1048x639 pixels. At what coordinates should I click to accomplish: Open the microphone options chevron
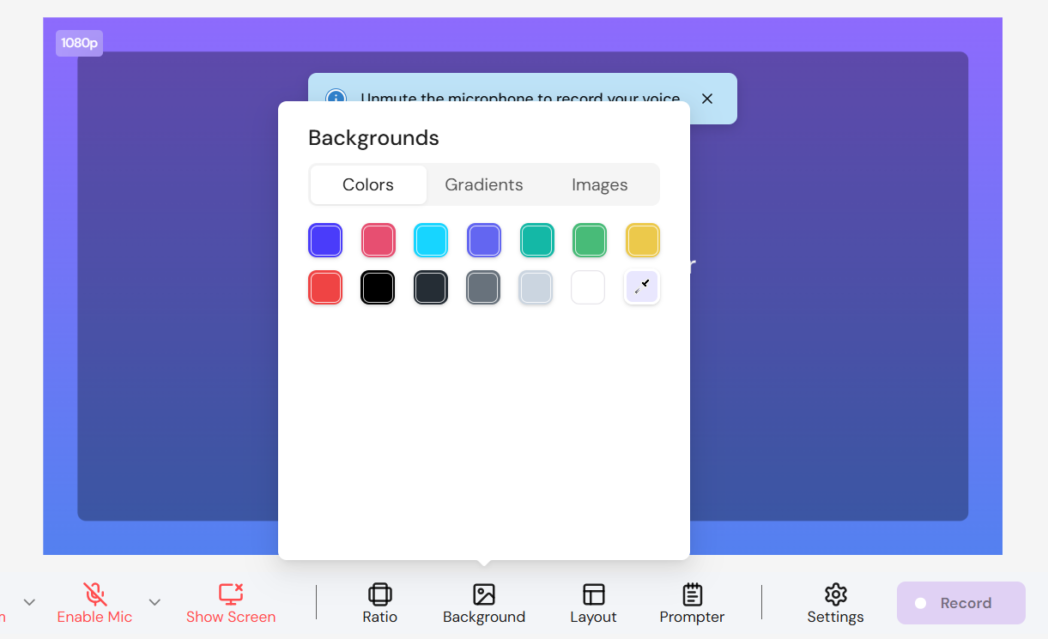[x=155, y=602]
